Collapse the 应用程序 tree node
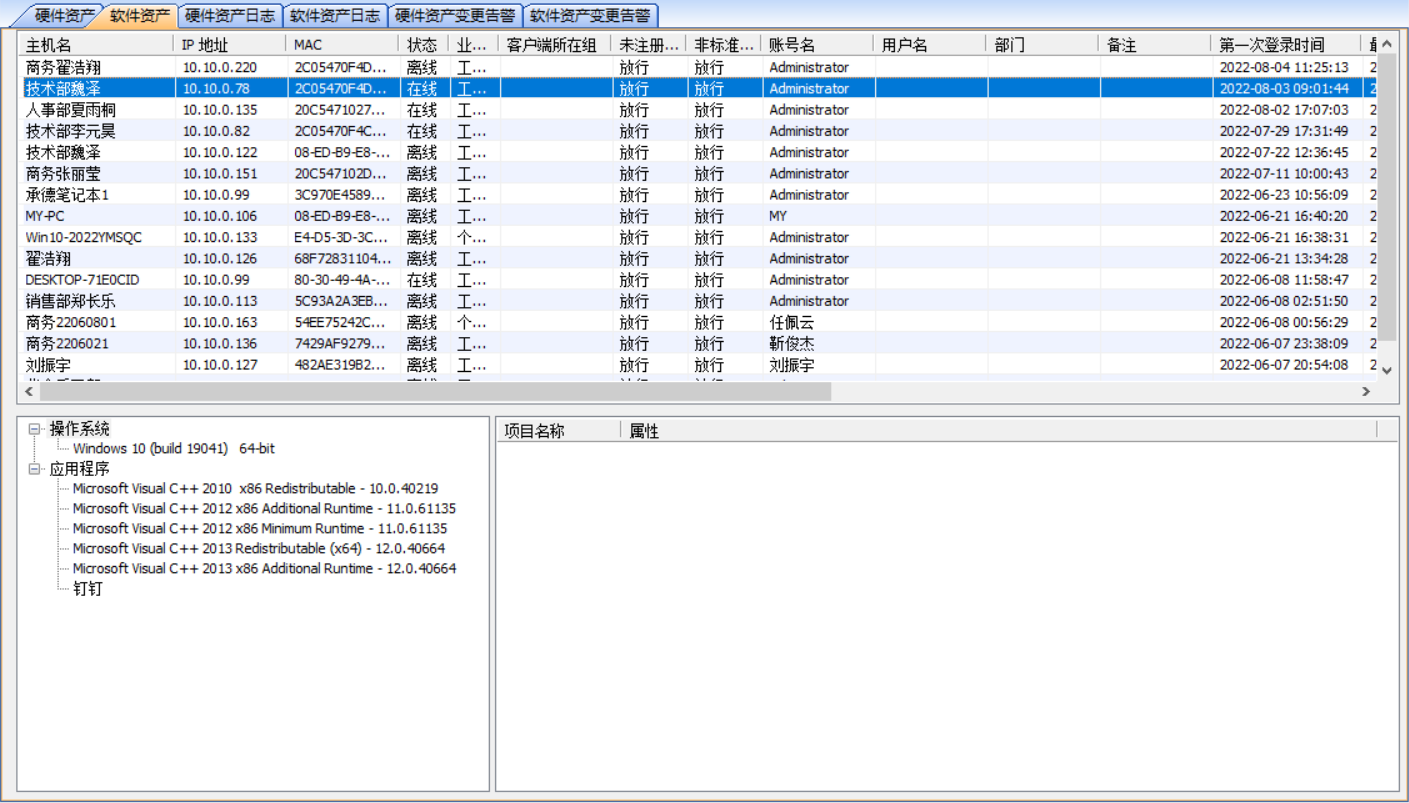This screenshot has height=803, width=1409. click(35, 469)
